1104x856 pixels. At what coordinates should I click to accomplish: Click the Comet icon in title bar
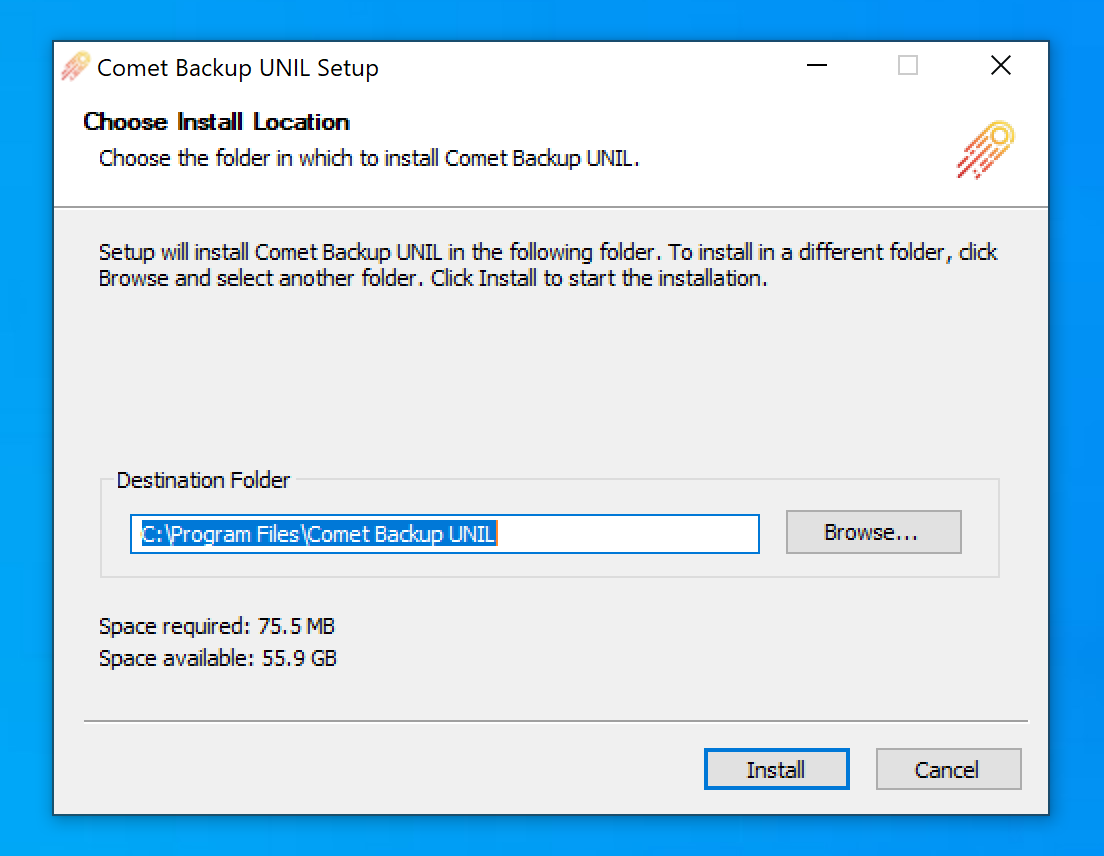tap(75, 67)
